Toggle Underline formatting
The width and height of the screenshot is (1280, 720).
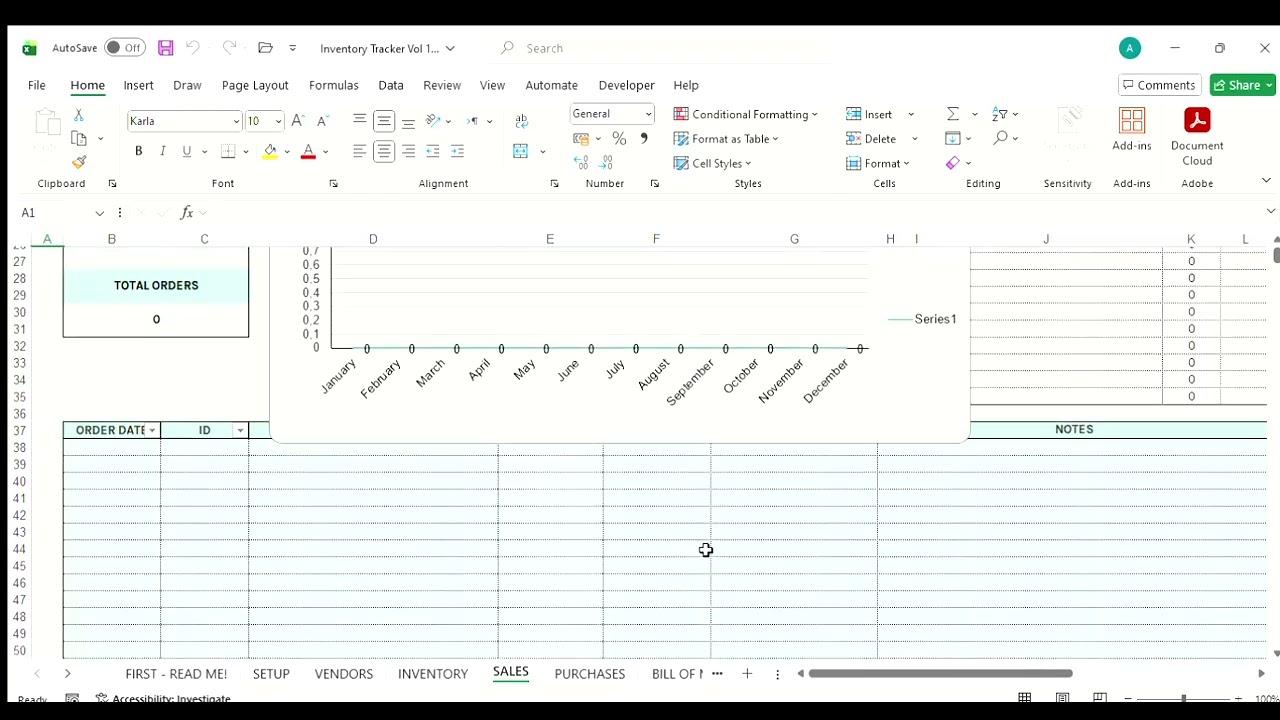click(x=186, y=151)
